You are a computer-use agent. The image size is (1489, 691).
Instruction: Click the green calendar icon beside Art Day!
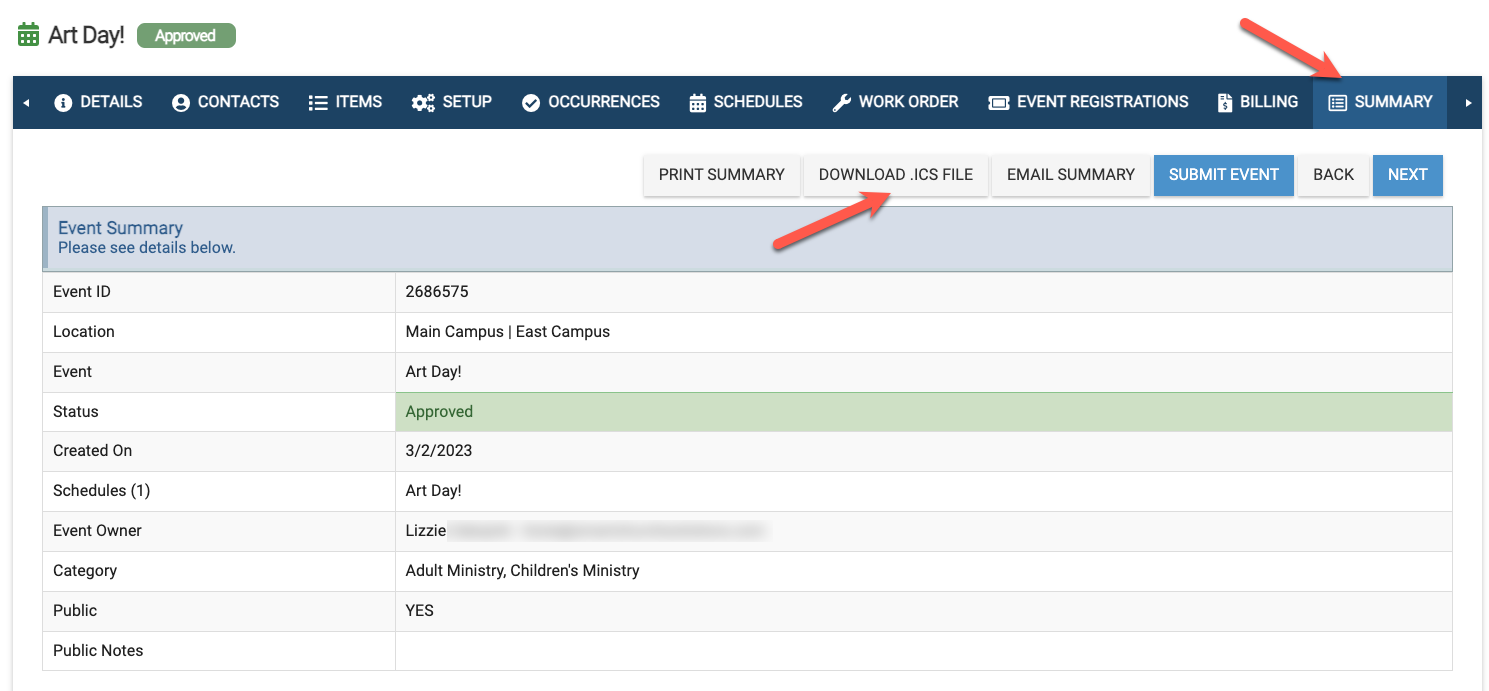pos(29,35)
